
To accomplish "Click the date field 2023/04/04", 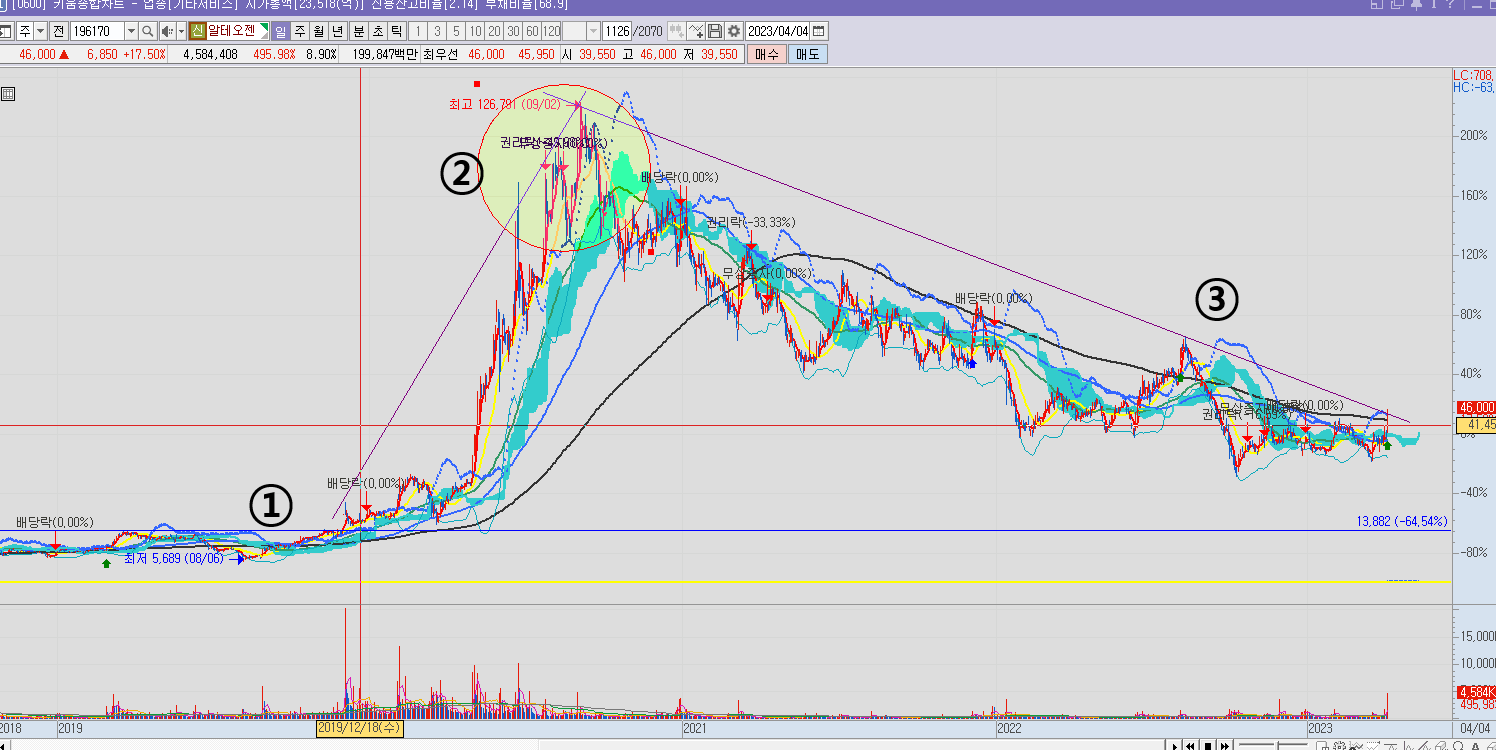I will (777, 31).
